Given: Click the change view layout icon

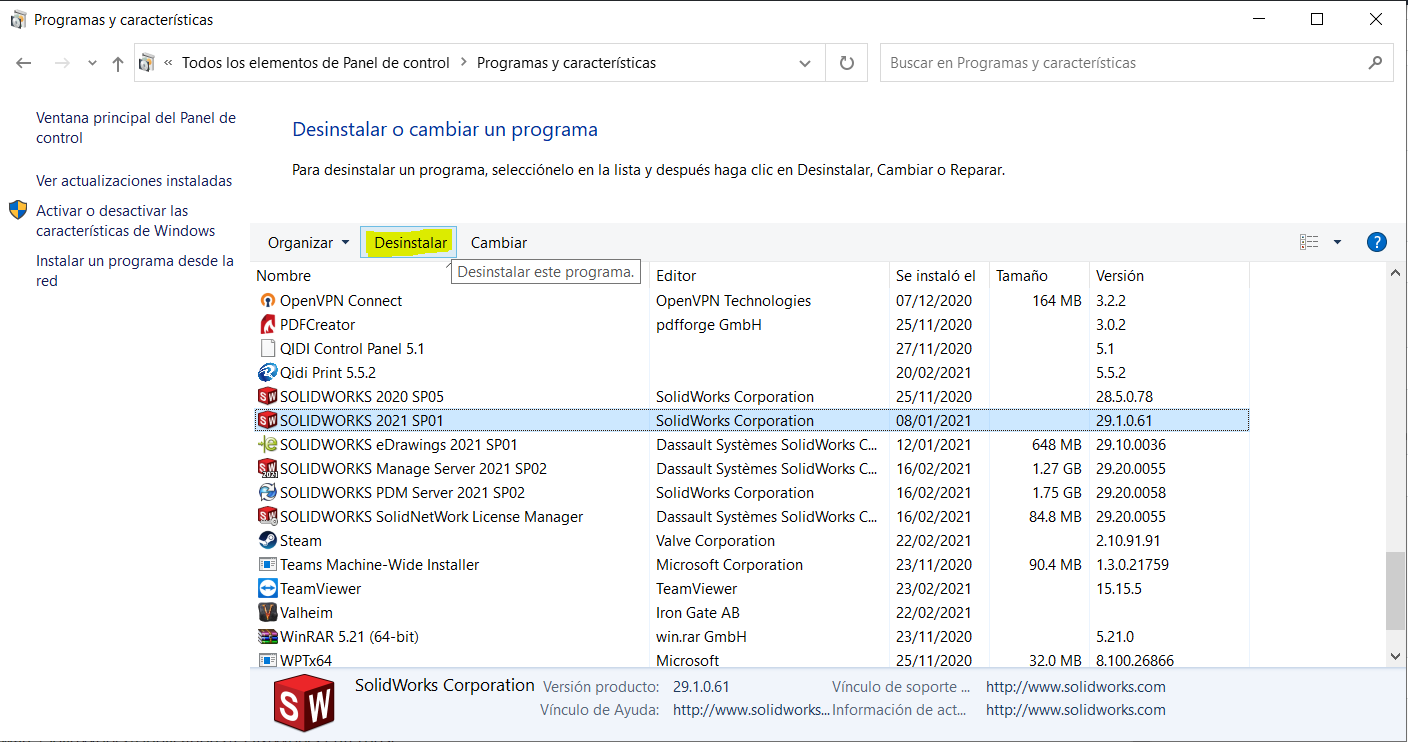Looking at the screenshot, I should 1309,242.
